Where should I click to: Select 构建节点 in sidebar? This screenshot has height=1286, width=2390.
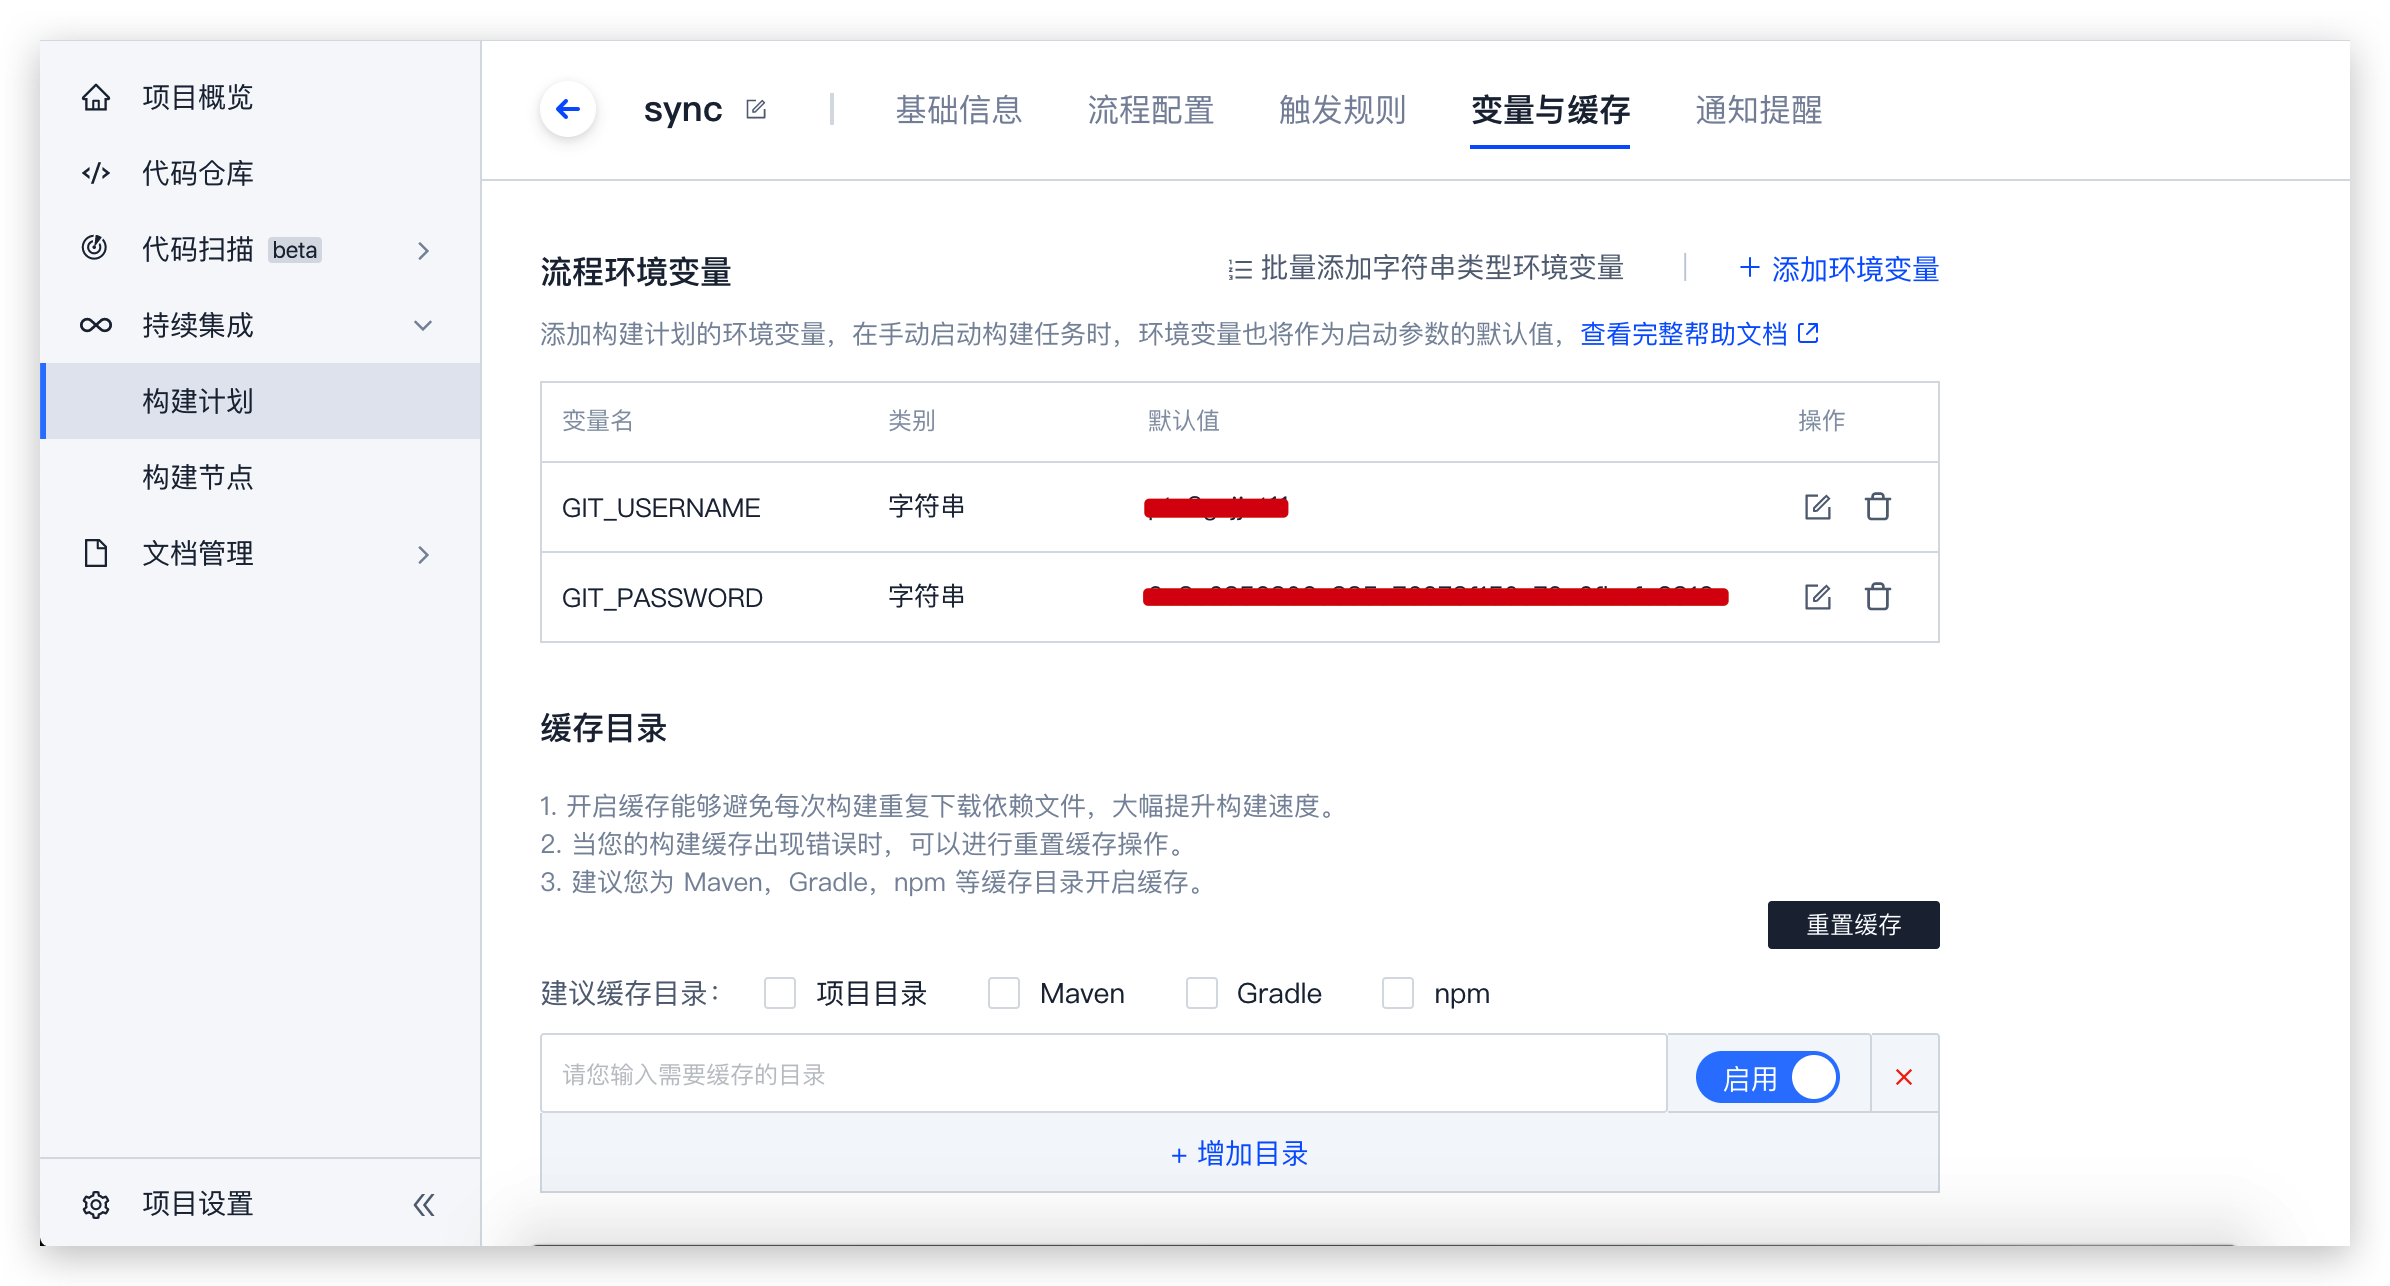(260, 477)
